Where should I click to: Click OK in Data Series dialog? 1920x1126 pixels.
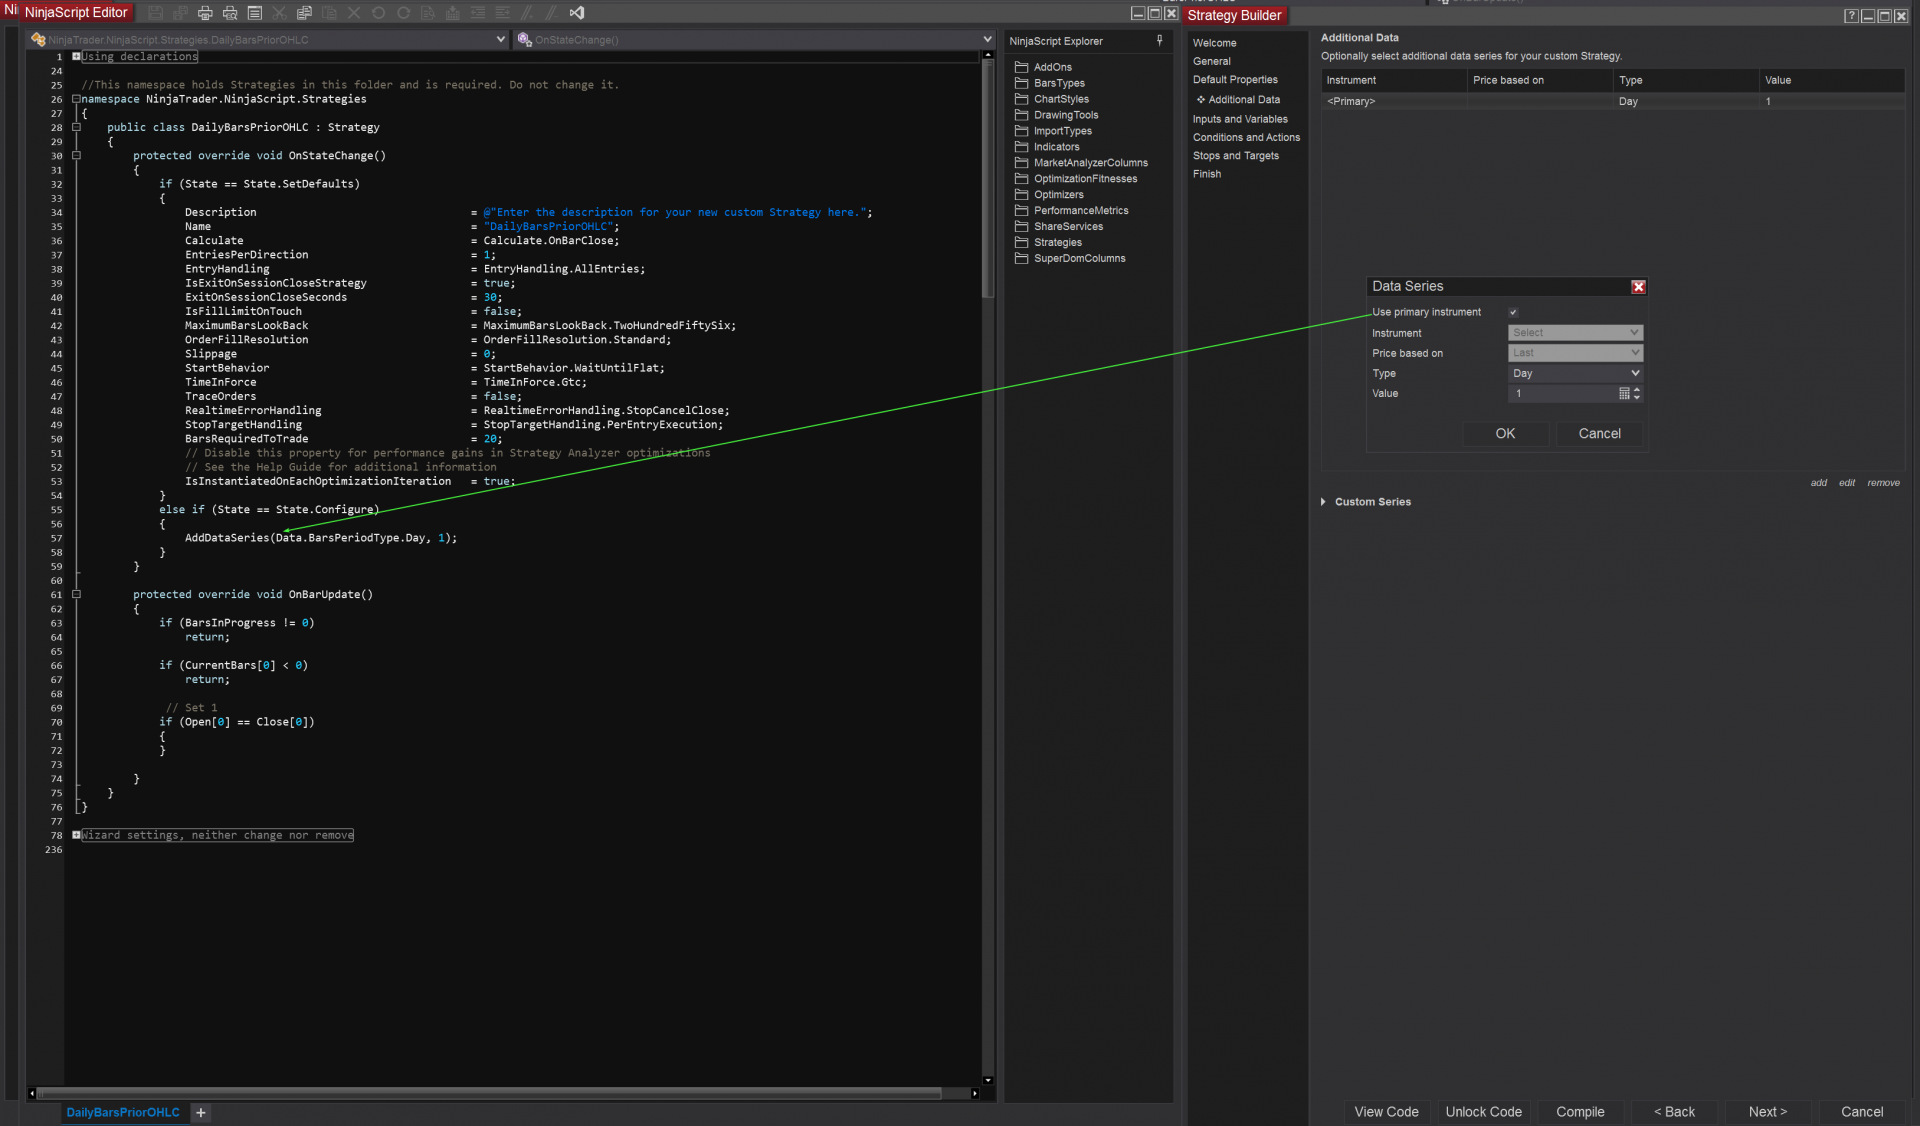coord(1505,434)
